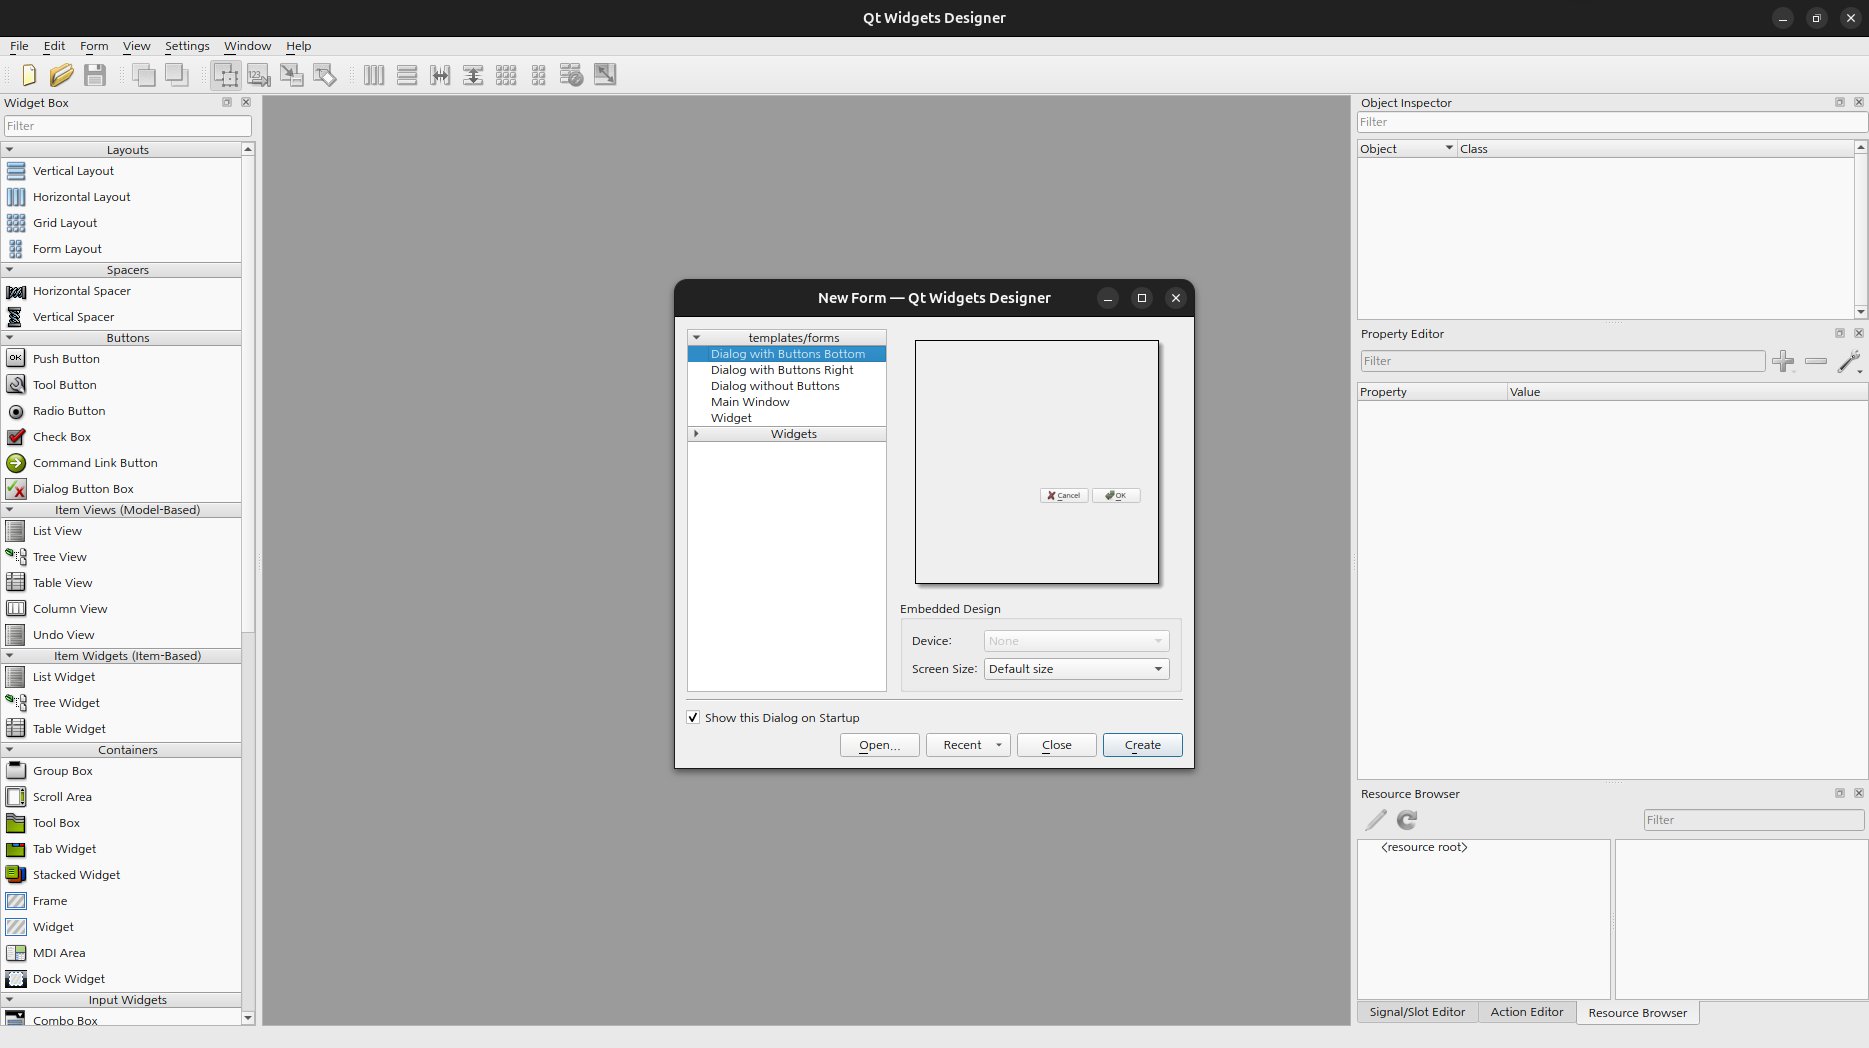Click the Break Layout toolbar icon
The image size is (1869, 1048).
[x=572, y=75]
